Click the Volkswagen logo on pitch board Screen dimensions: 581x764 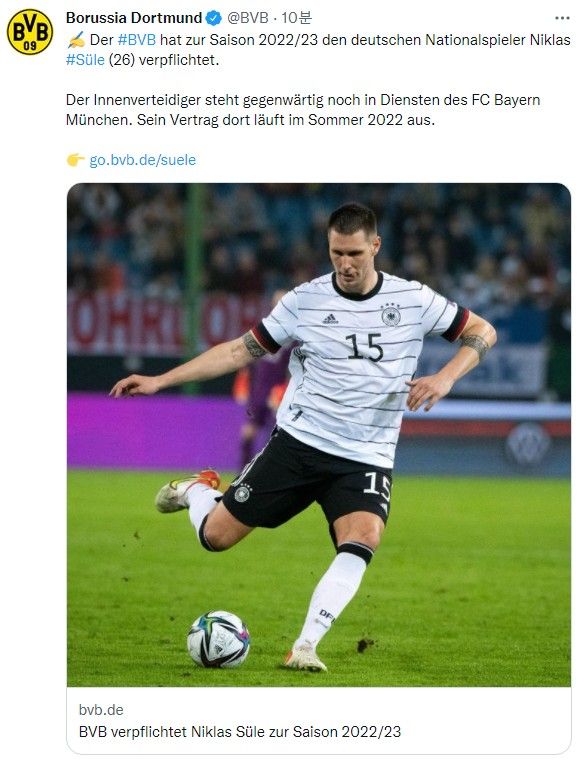(x=528, y=443)
